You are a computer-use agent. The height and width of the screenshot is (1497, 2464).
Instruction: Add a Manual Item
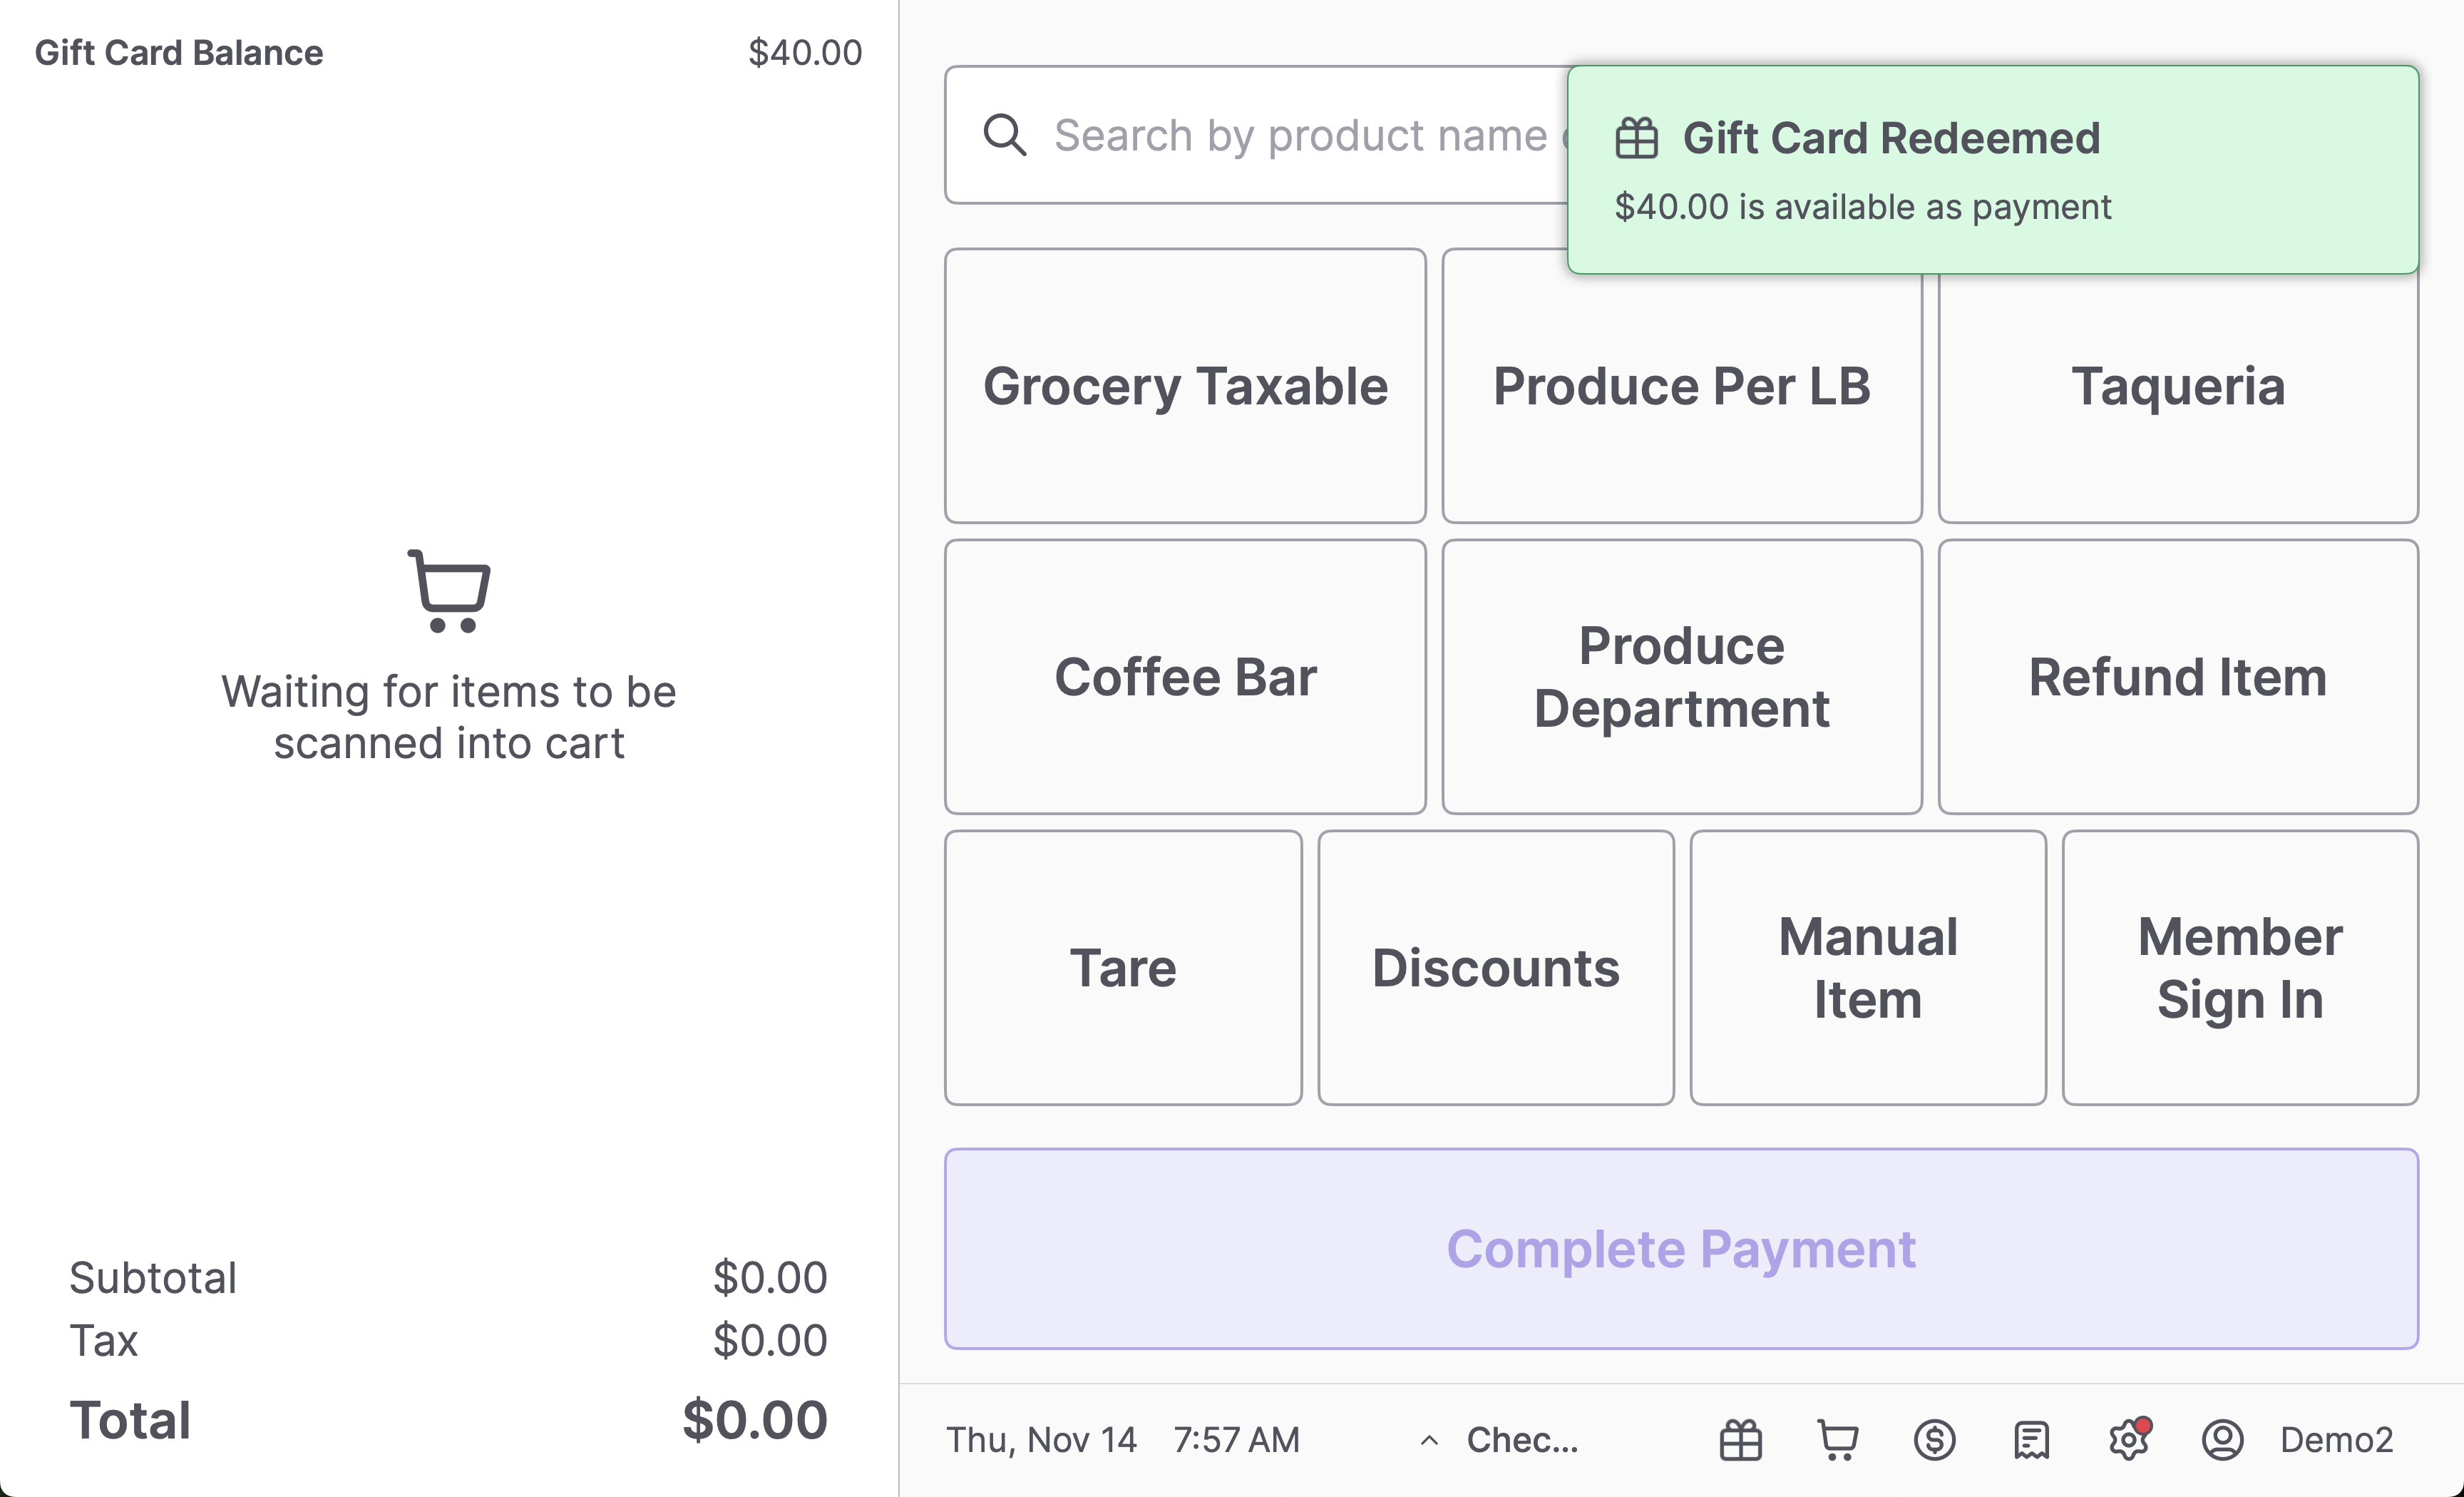point(1868,968)
